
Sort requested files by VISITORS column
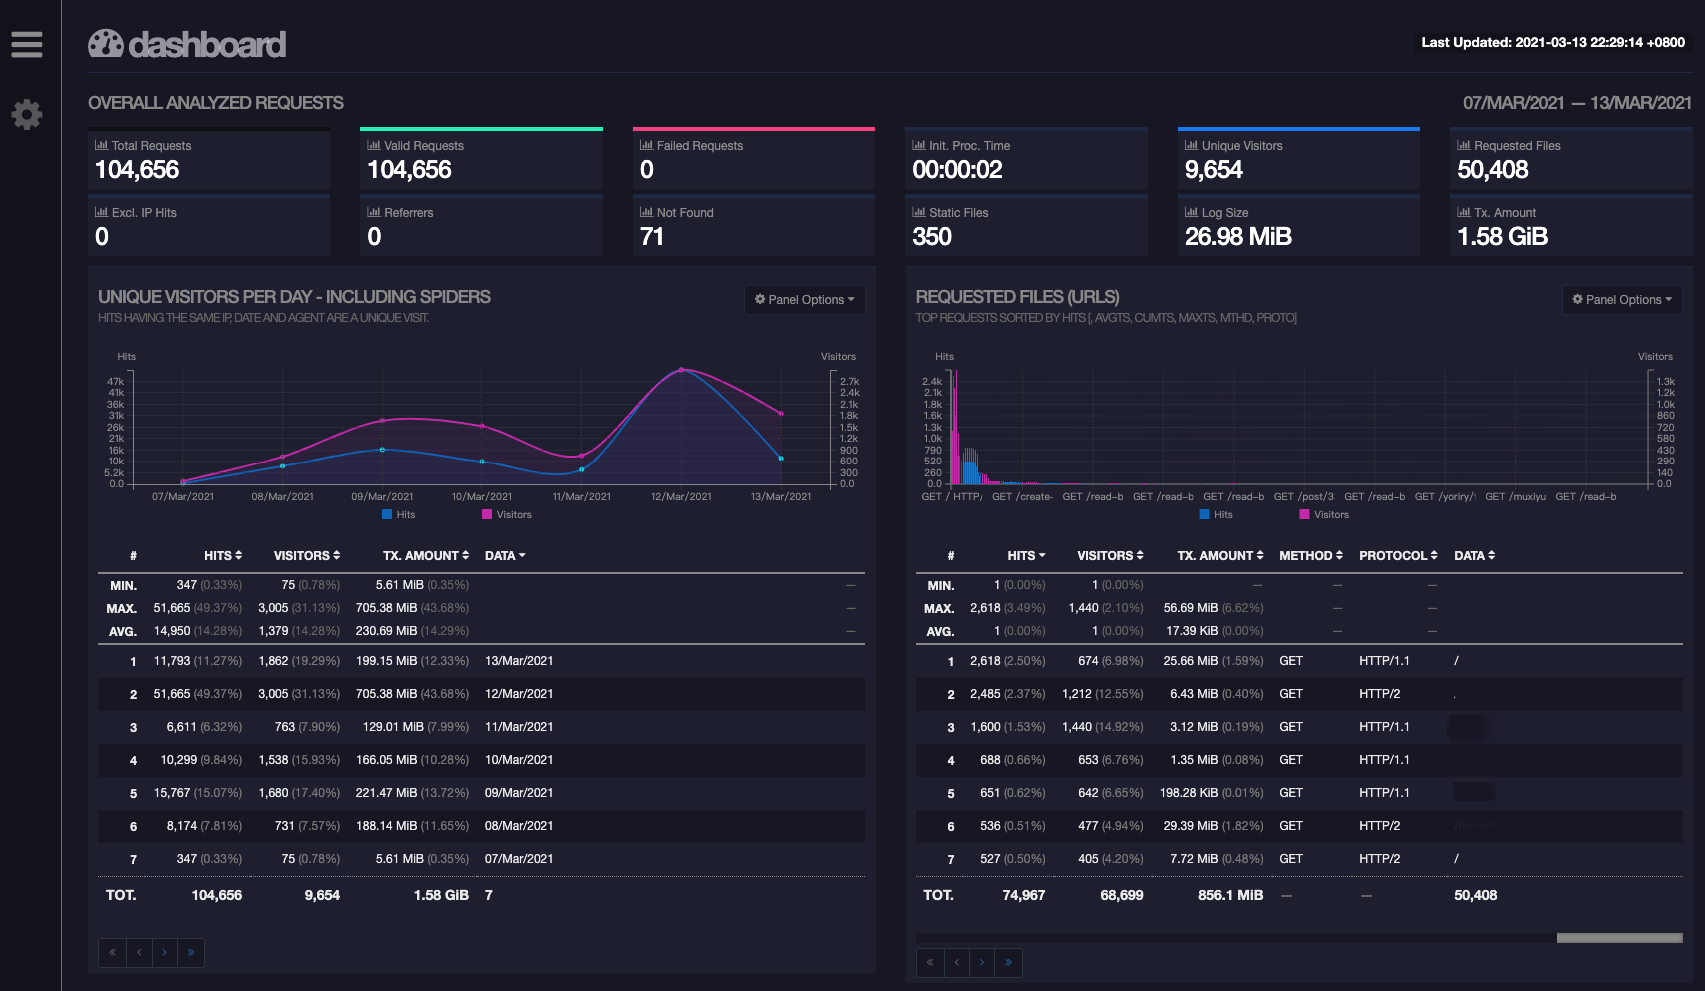point(1110,555)
